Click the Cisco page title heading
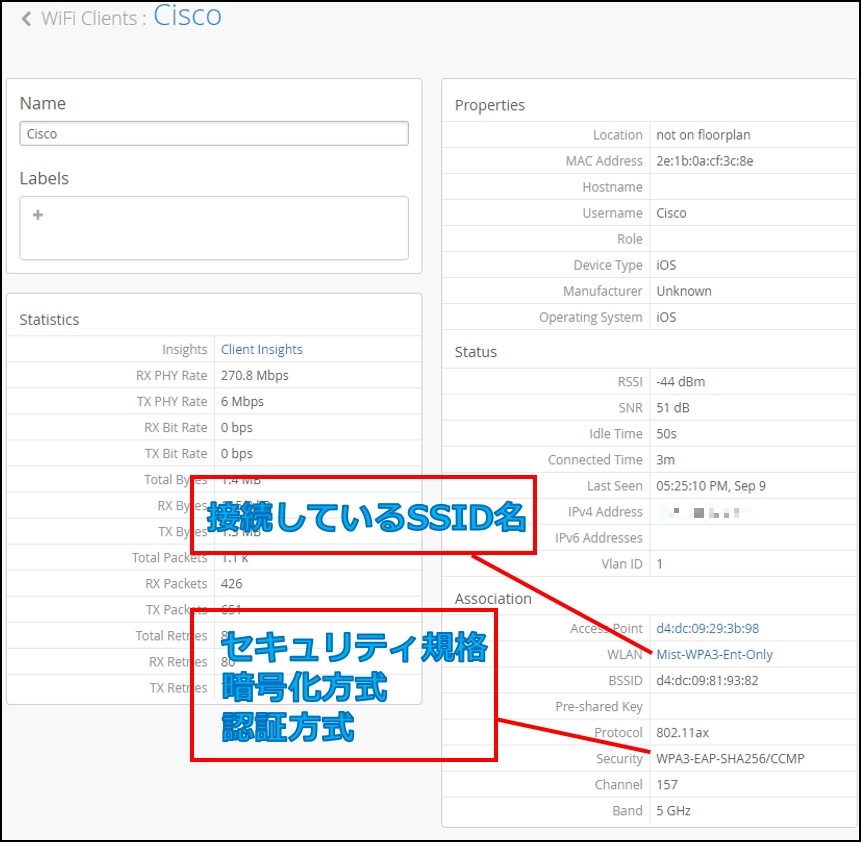Image resolution: width=861 pixels, height=842 pixels. tap(187, 15)
